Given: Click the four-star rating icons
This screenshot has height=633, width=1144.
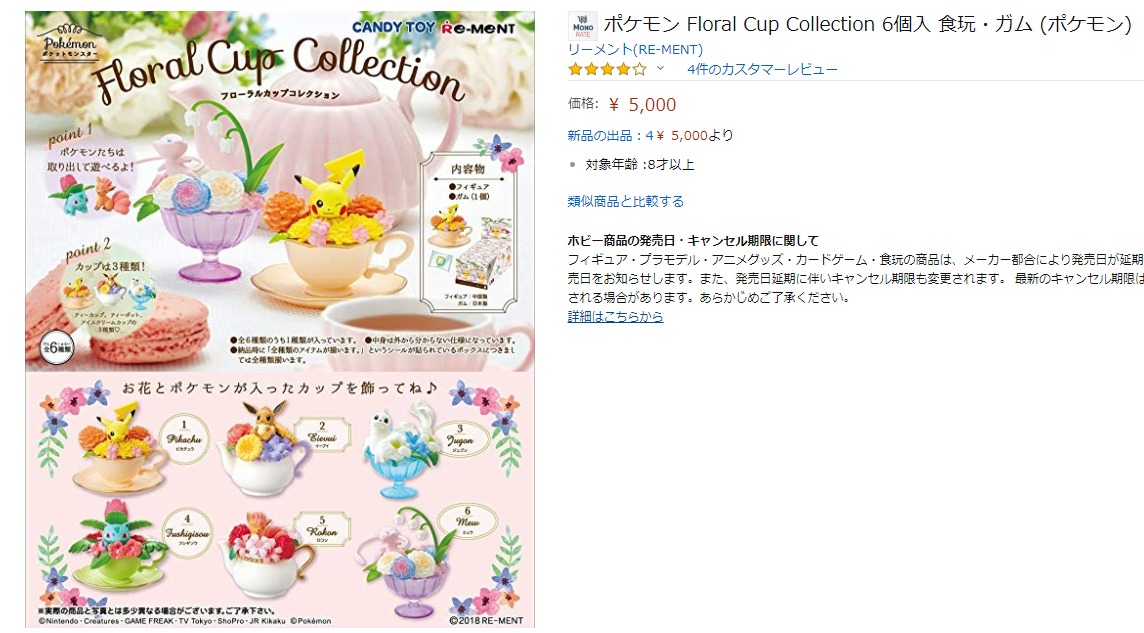Looking at the screenshot, I should tap(607, 69).
